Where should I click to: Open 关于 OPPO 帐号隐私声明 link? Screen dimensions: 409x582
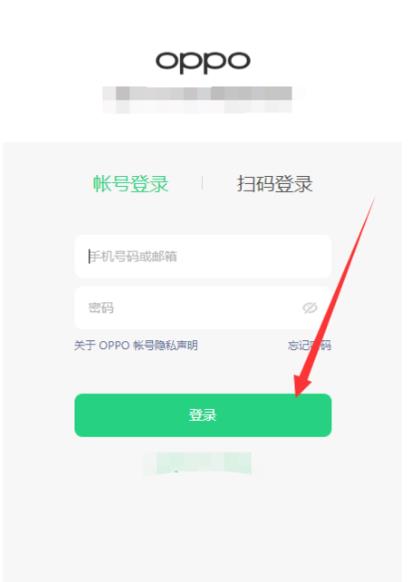coord(136,345)
